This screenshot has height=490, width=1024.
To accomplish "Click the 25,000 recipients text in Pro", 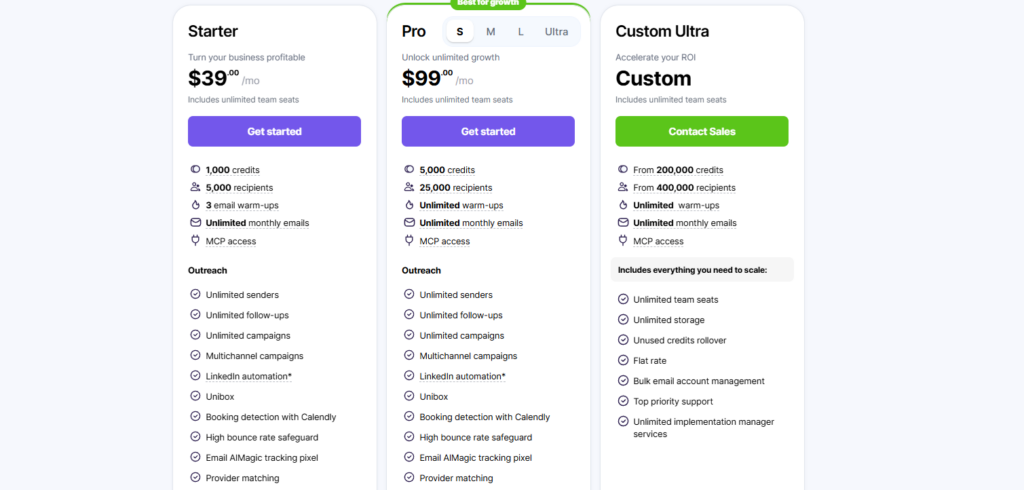I will 456,188.
